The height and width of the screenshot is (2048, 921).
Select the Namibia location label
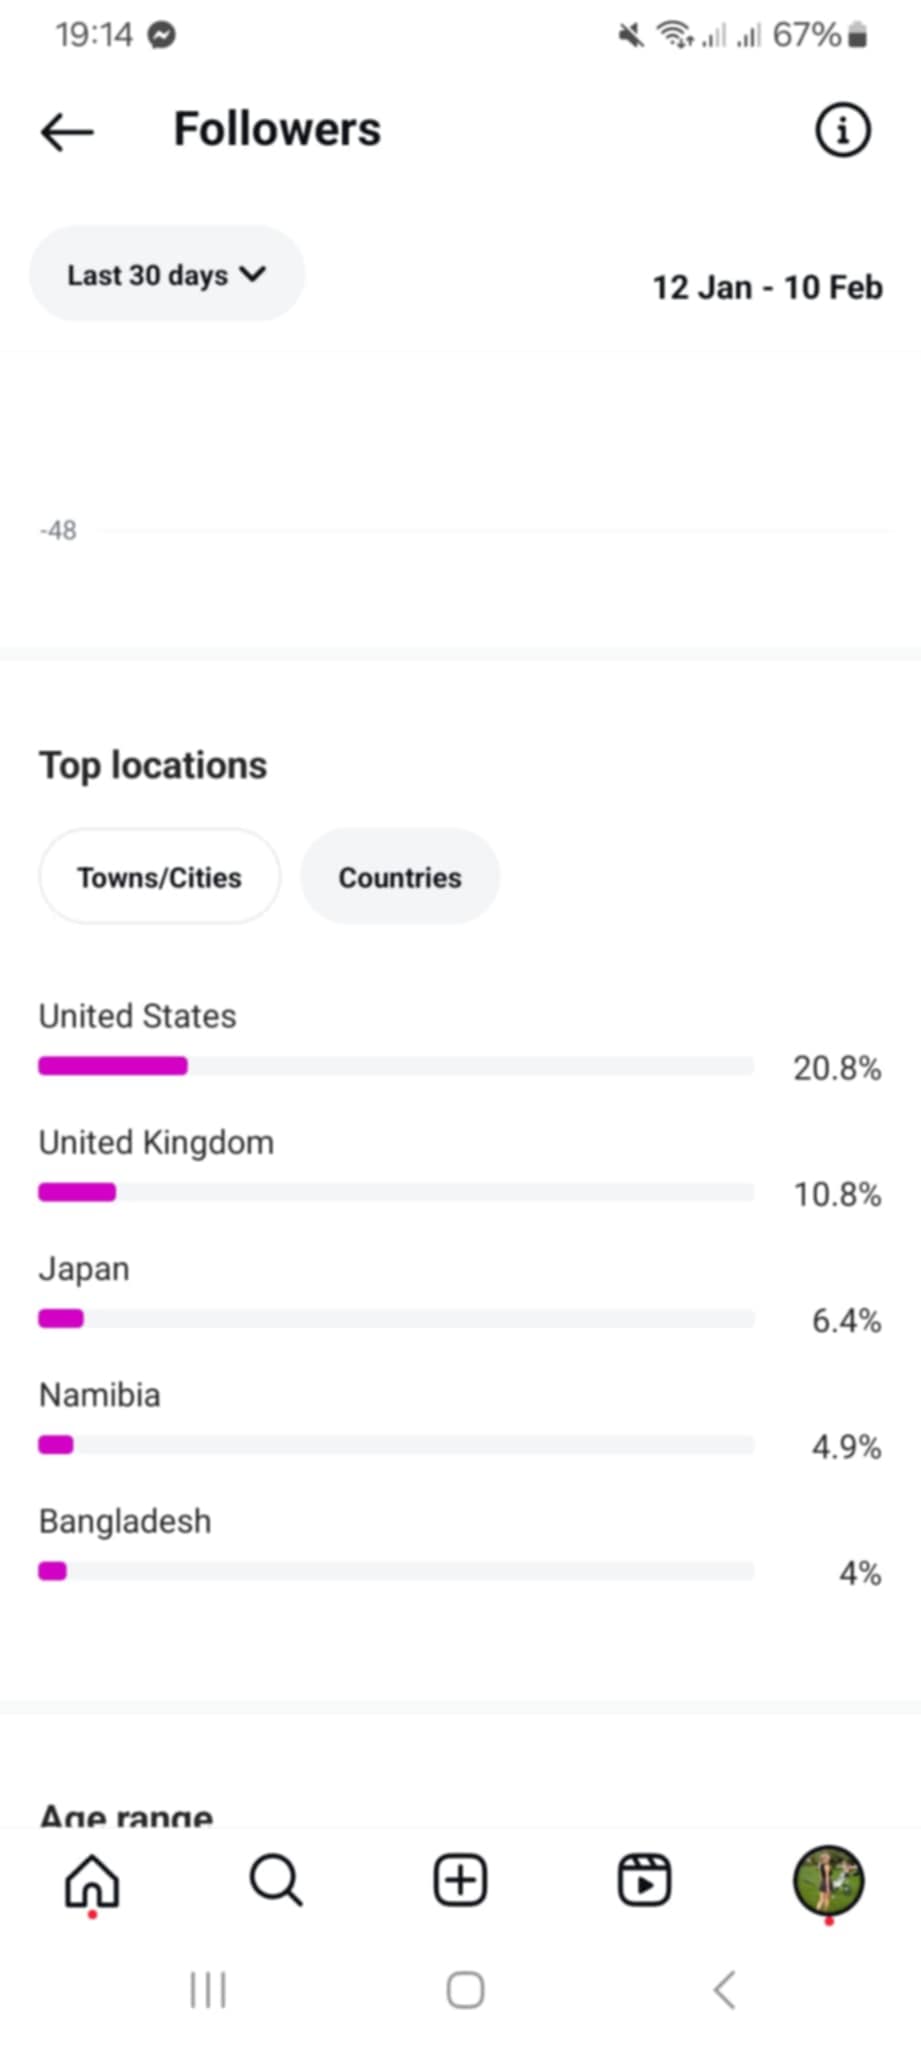tap(100, 1395)
